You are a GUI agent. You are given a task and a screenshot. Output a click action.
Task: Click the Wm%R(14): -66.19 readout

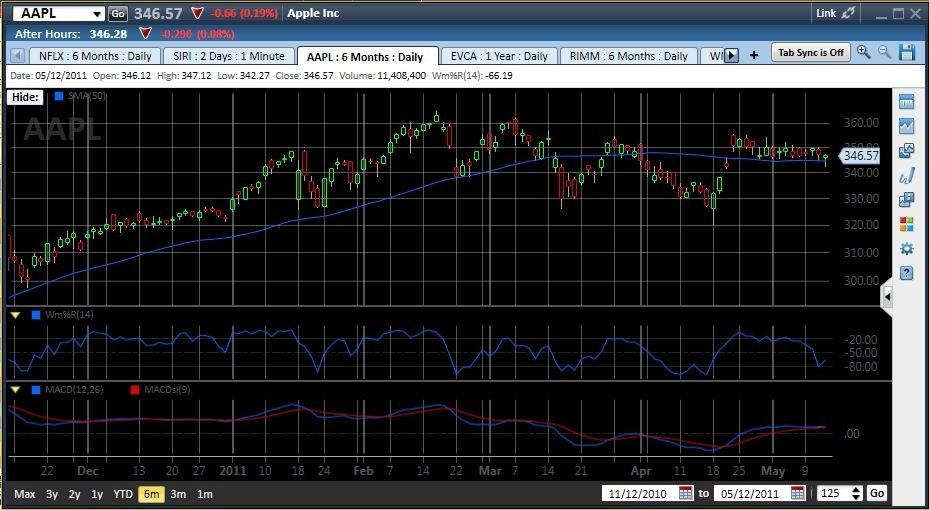(472, 76)
